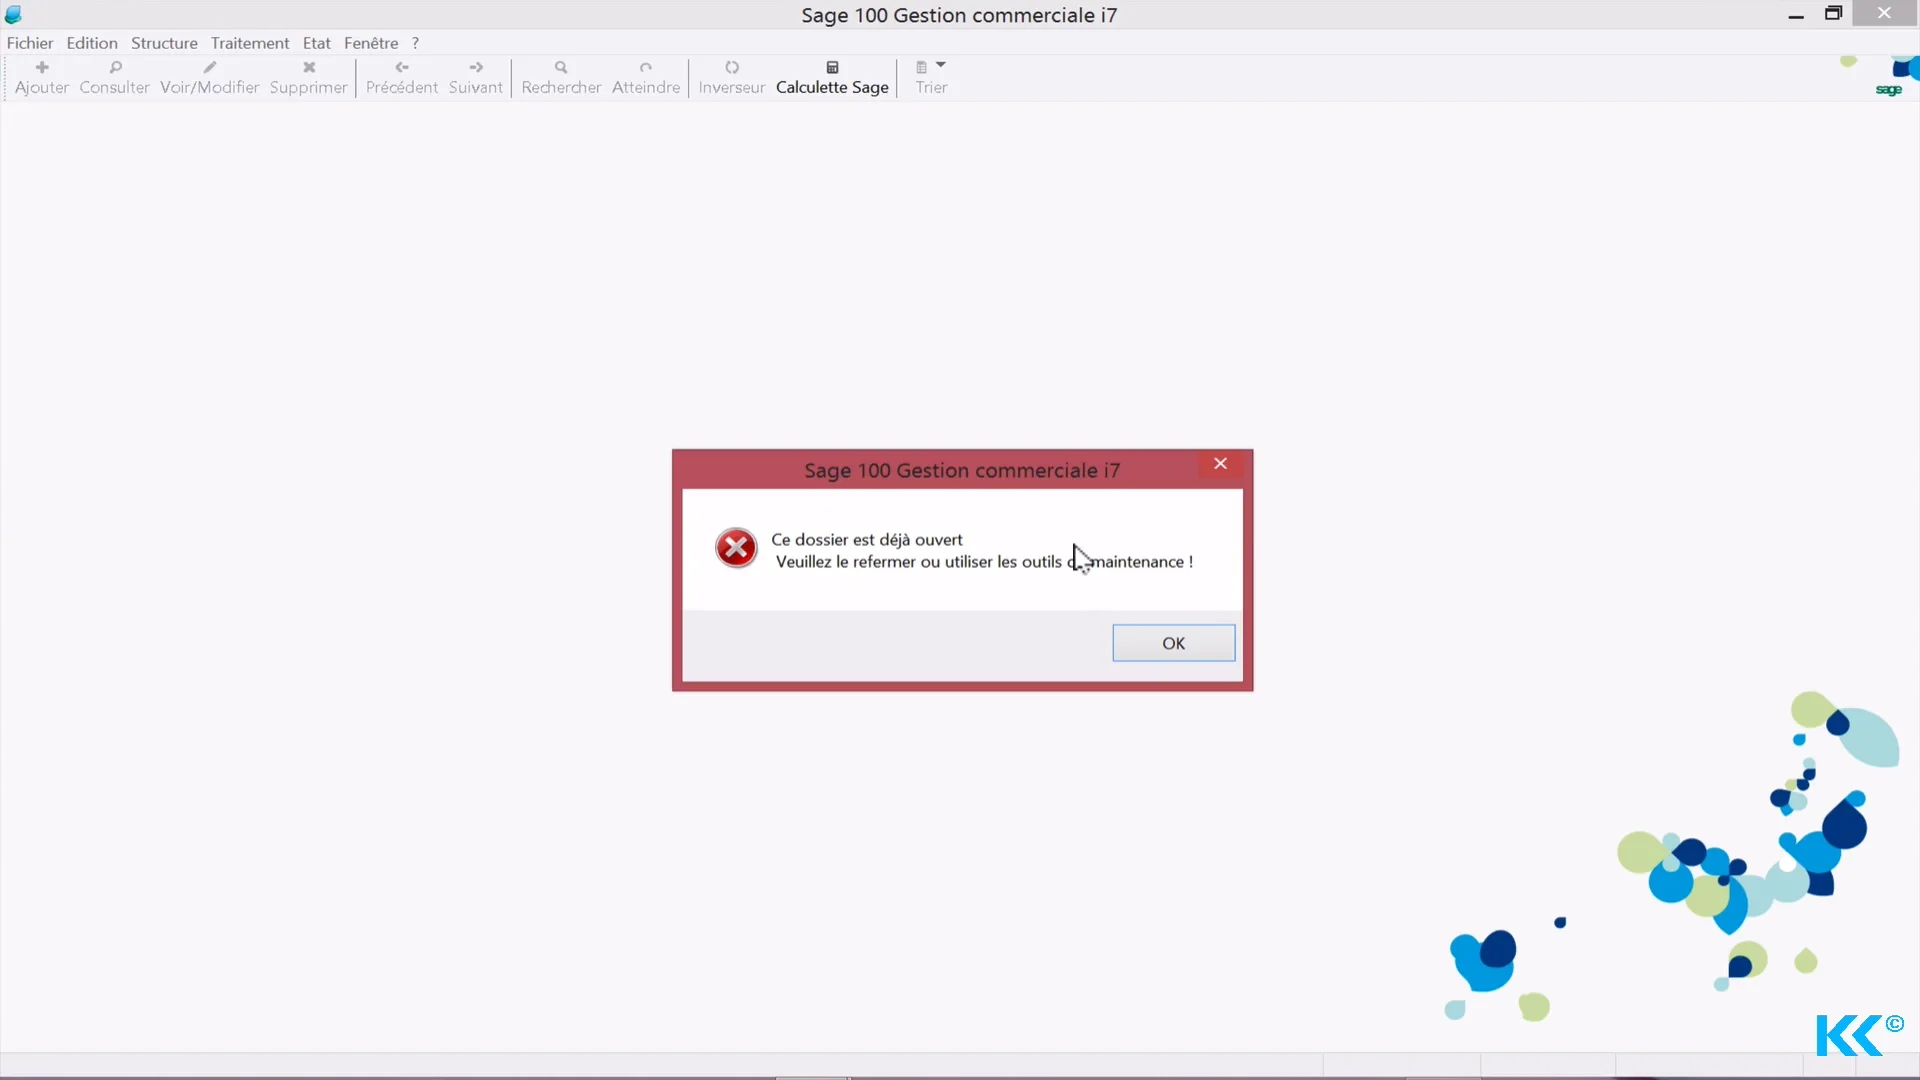Viewport: 1920px width, 1080px height.
Task: Close the Sage main window
Action: click(1884, 13)
